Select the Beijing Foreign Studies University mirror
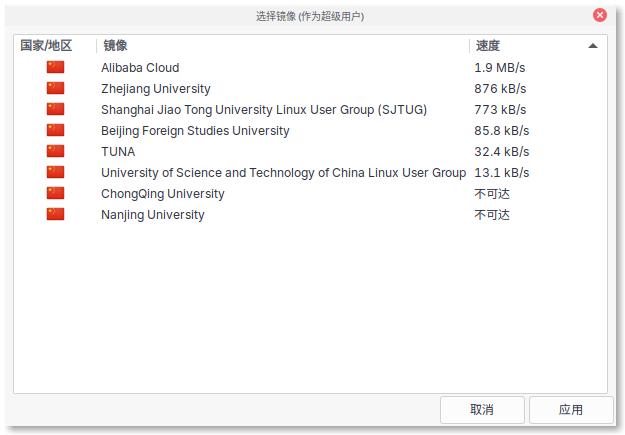 (x=195, y=131)
